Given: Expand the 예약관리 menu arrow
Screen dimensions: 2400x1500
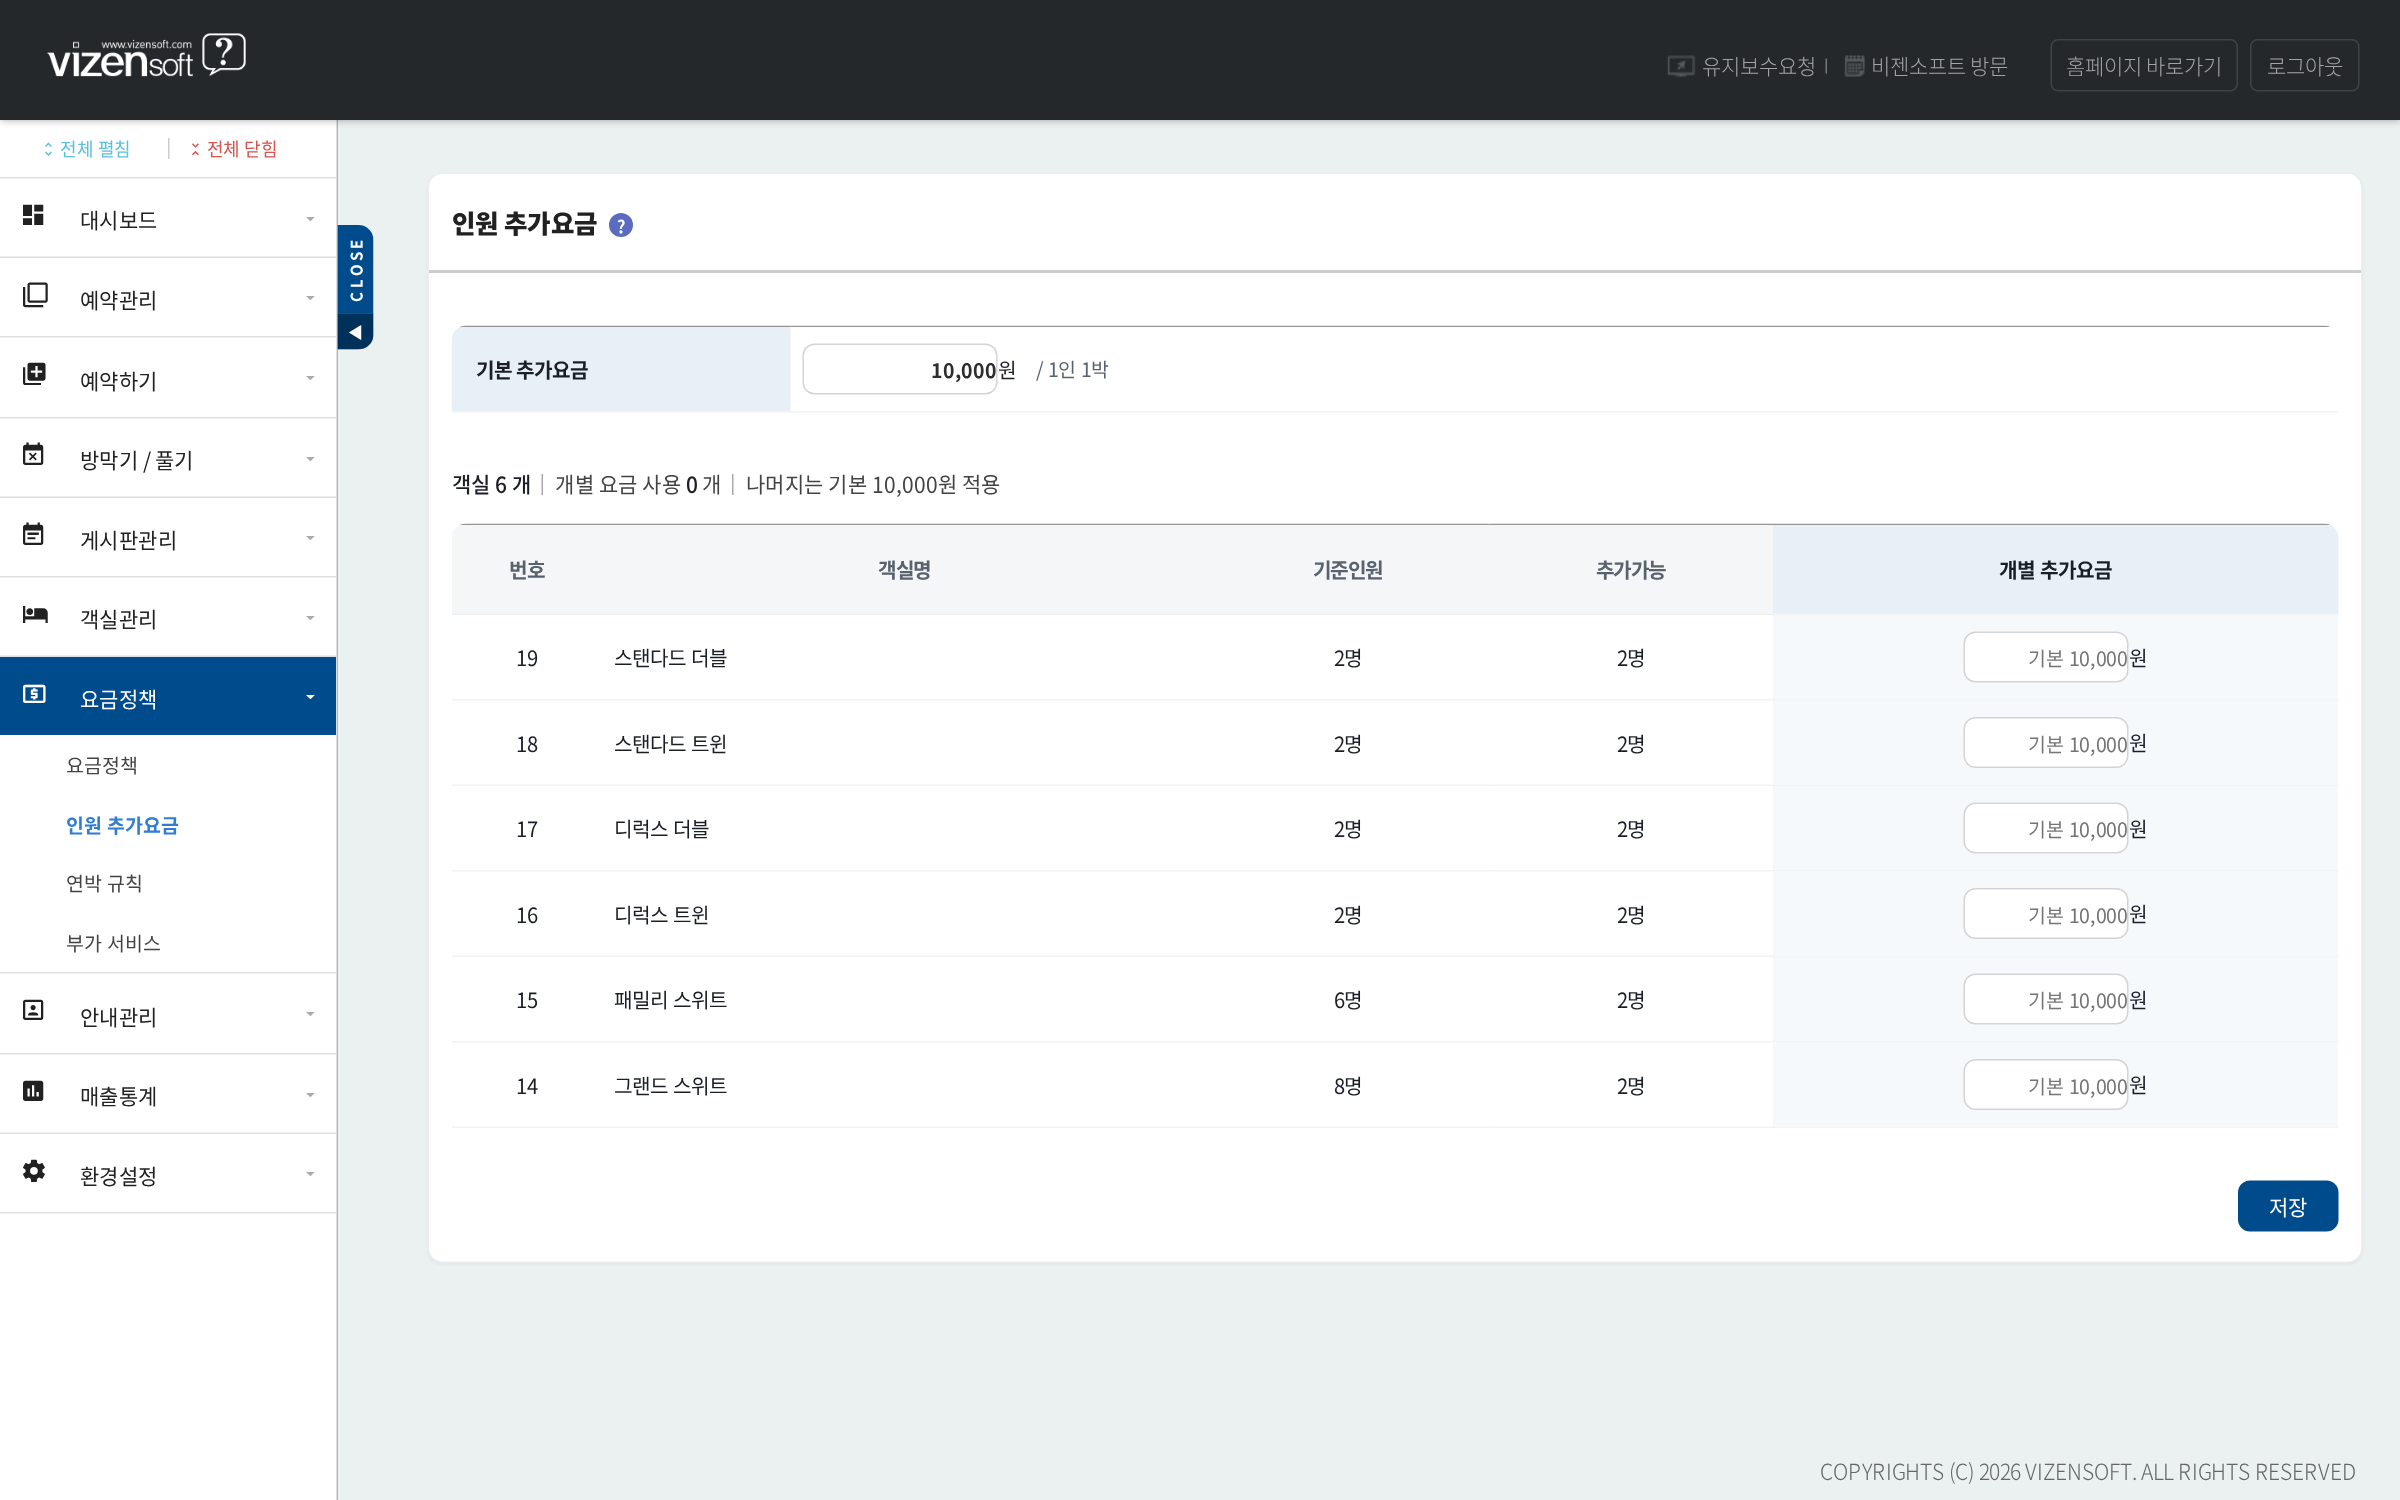Looking at the screenshot, I should [310, 298].
